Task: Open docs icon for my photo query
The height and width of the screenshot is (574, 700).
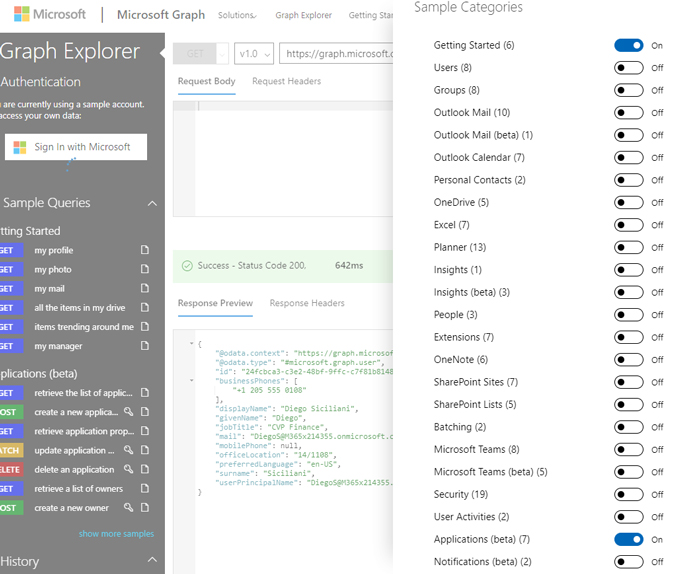Action: 145,269
